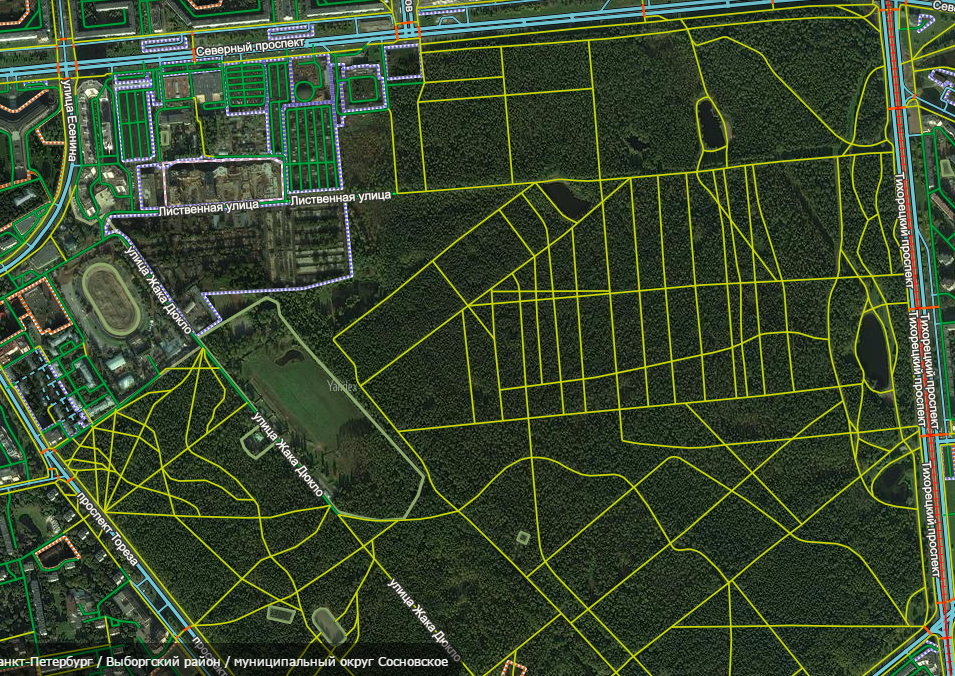This screenshot has width=955, height=676.
Task: Click the "Выборгский район" breadcrumb link
Action: pos(161,662)
